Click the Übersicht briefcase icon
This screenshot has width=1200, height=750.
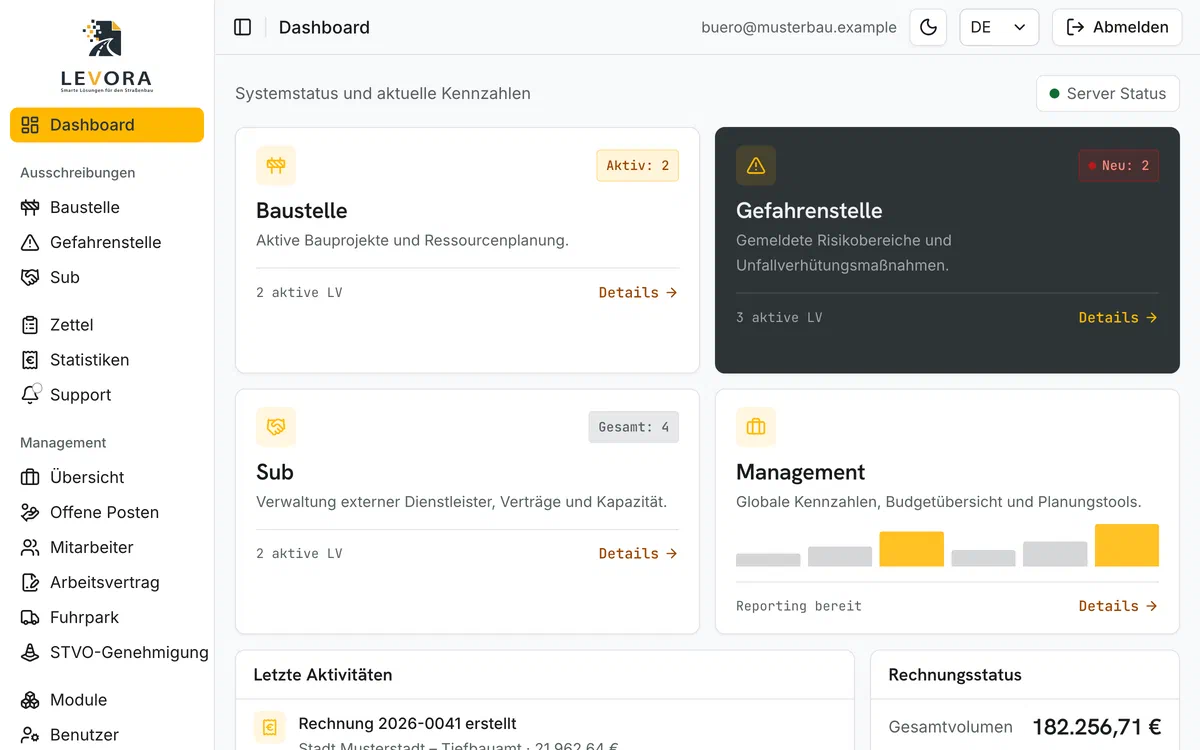click(x=30, y=477)
